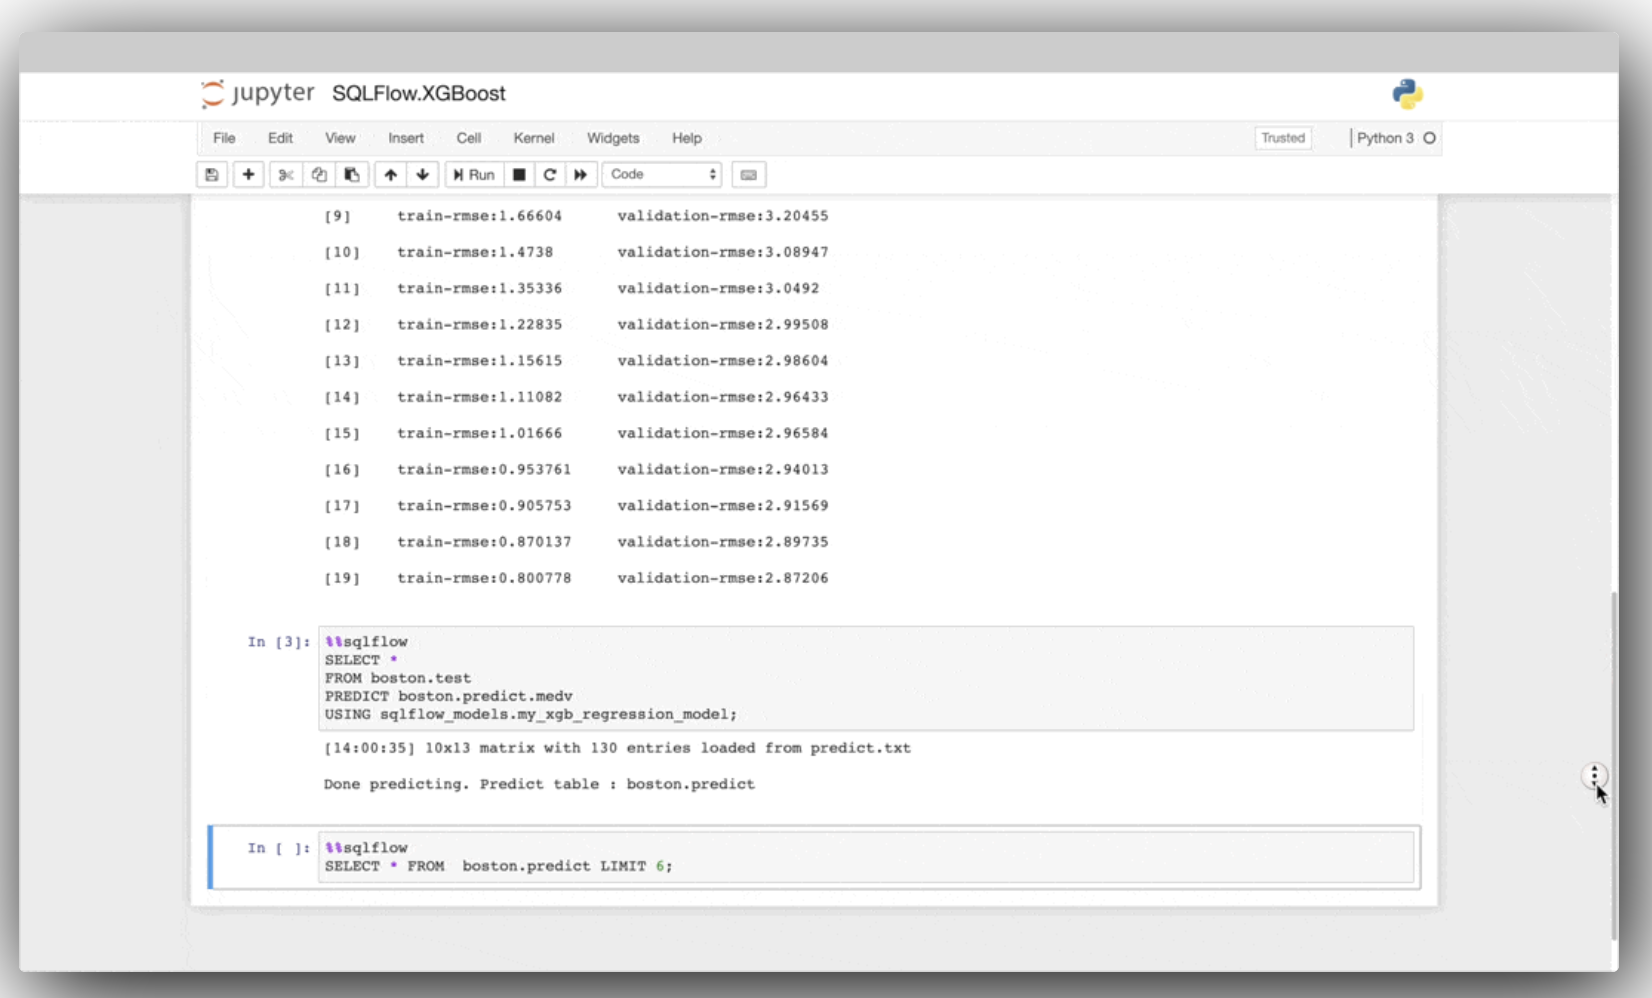Click the output line starting with [9]
This screenshot has width=1652, height=998.
click(576, 216)
